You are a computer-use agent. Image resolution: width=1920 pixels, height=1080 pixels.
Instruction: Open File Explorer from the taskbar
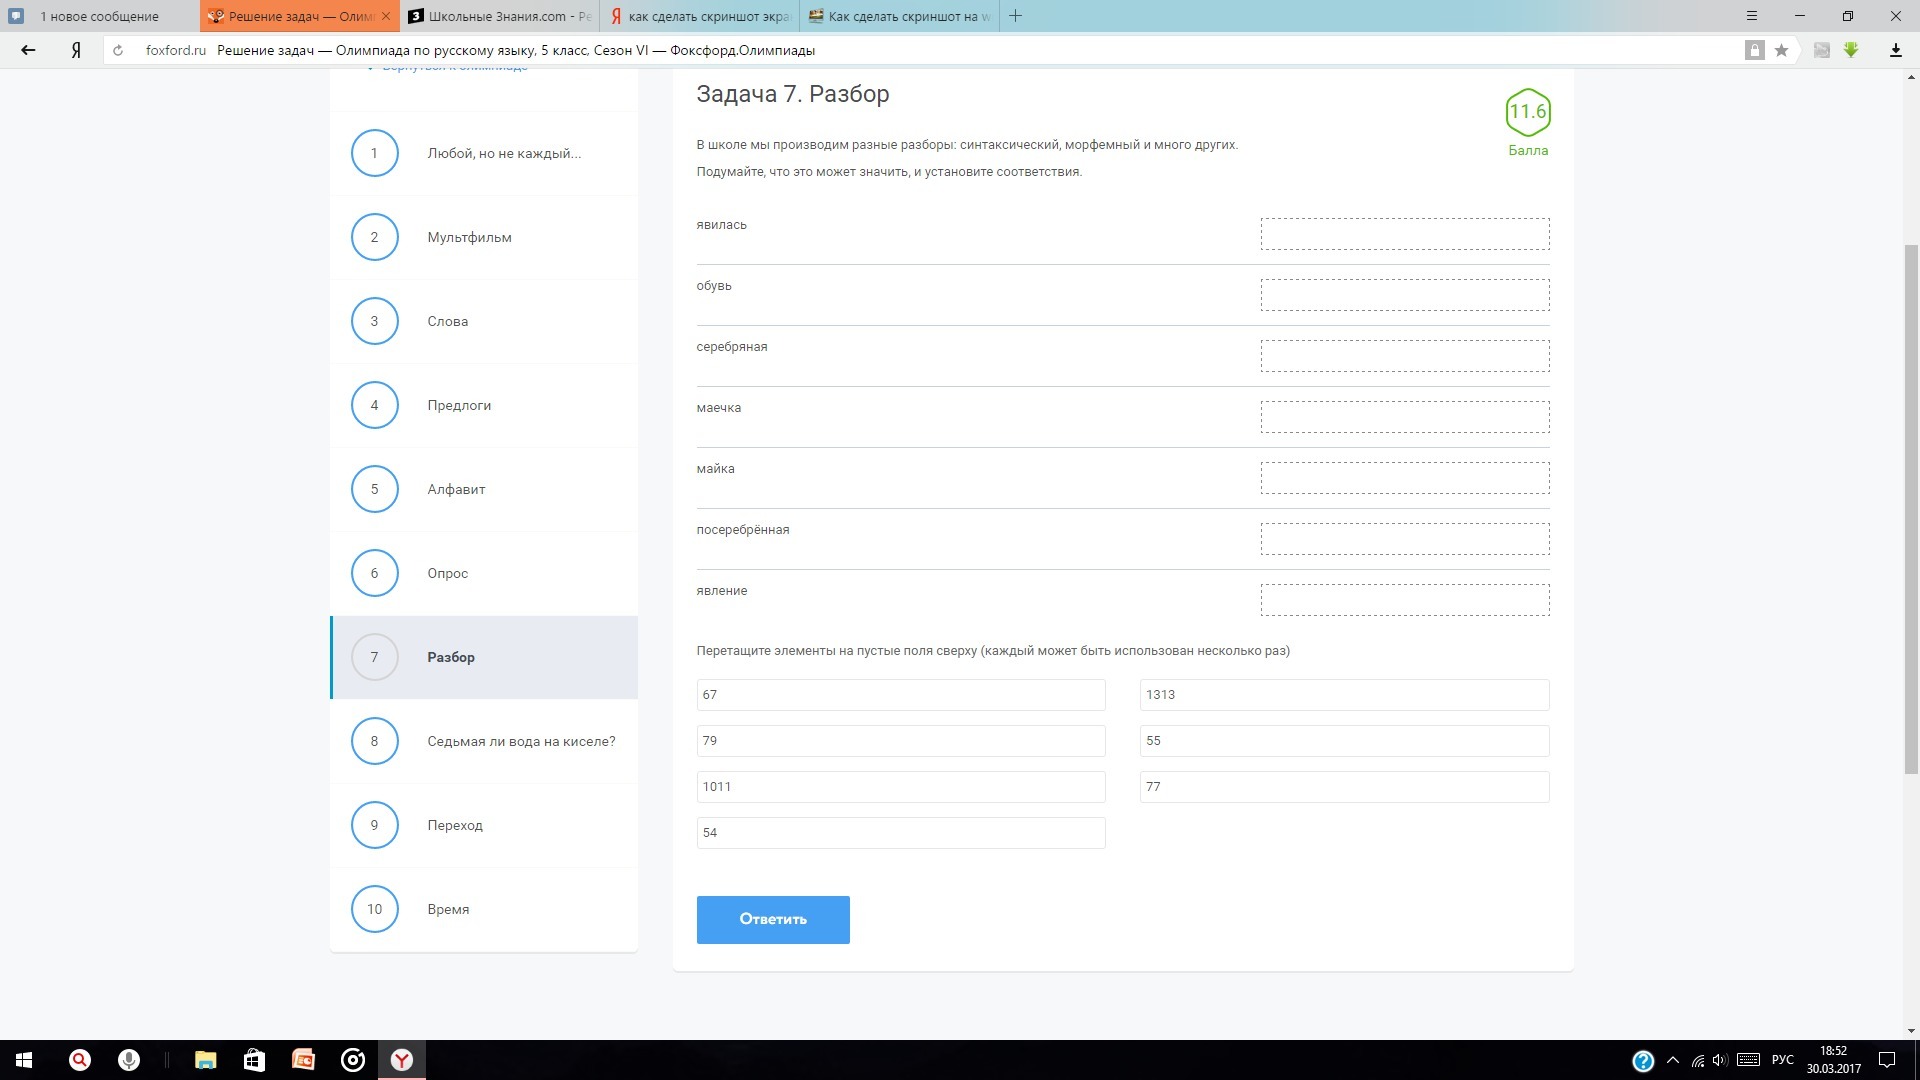coord(205,1060)
